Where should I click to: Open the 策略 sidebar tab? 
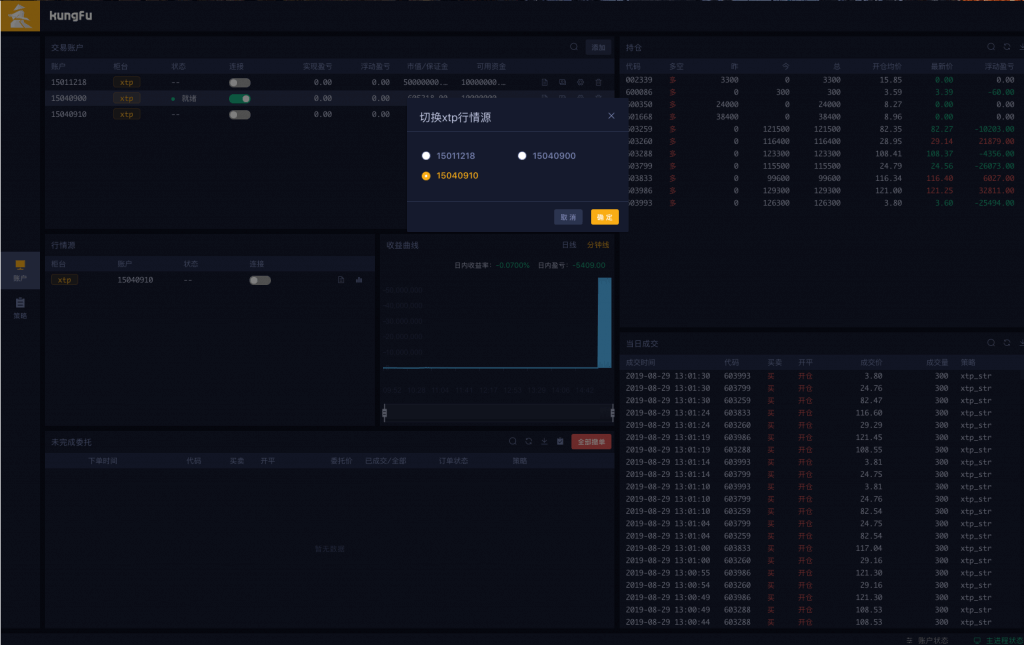click(20, 307)
